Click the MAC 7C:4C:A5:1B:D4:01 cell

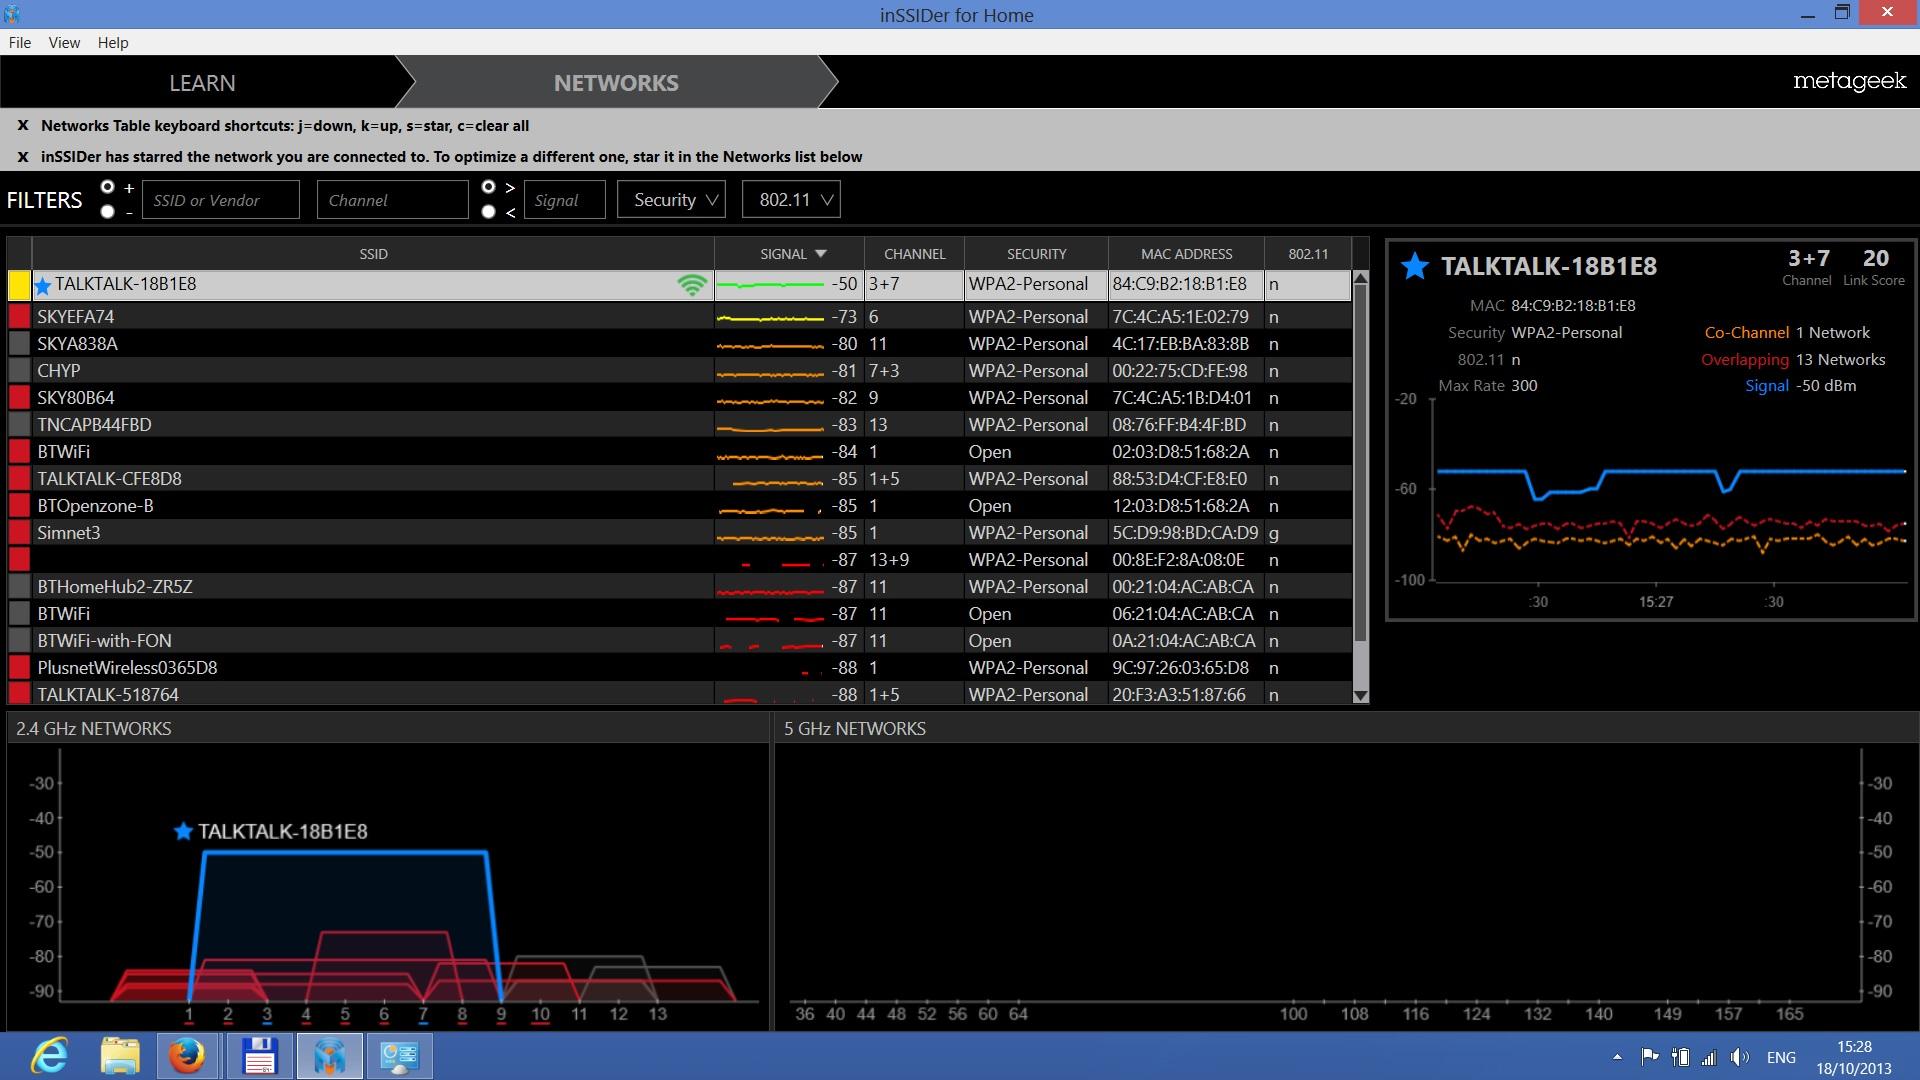coord(1186,398)
